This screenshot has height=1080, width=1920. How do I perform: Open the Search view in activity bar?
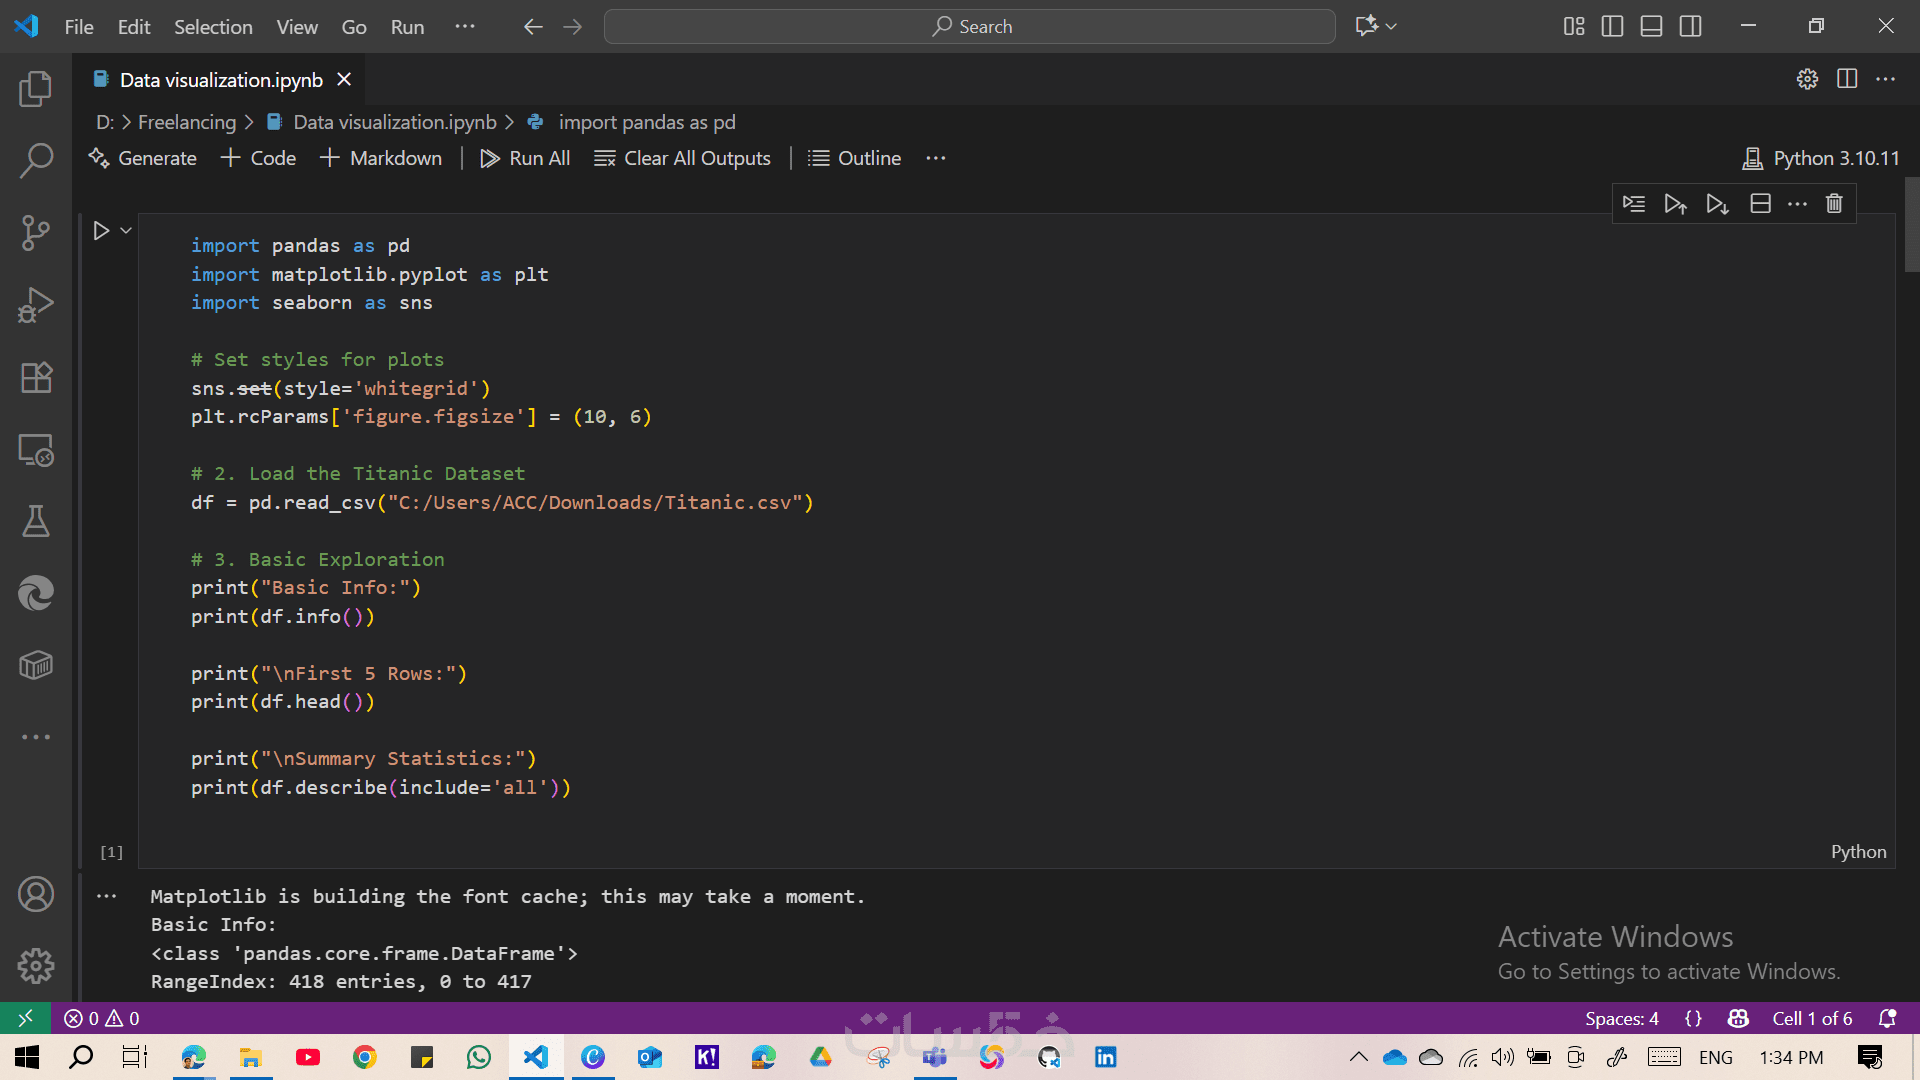coord(36,160)
